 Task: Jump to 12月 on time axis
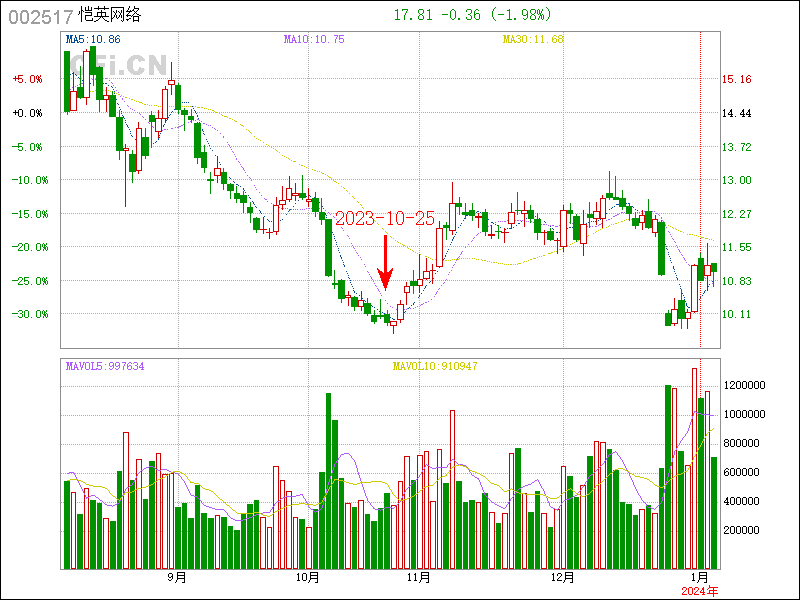[563, 577]
